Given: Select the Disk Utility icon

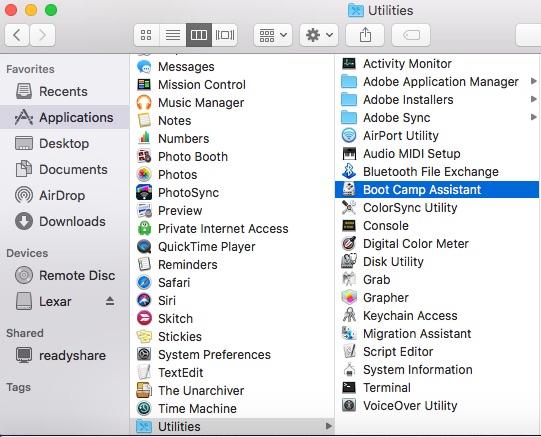Looking at the screenshot, I should click(349, 261).
